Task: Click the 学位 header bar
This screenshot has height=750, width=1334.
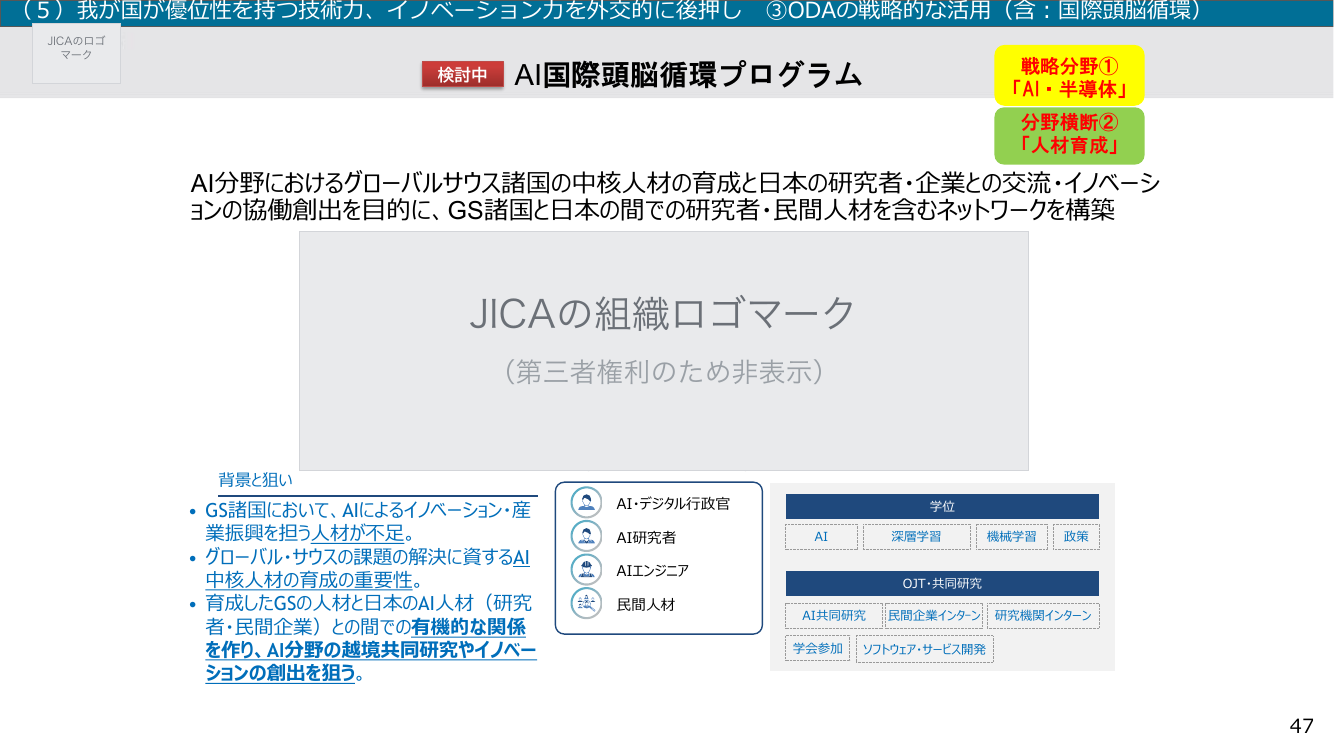Action: pyautogui.click(x=942, y=506)
